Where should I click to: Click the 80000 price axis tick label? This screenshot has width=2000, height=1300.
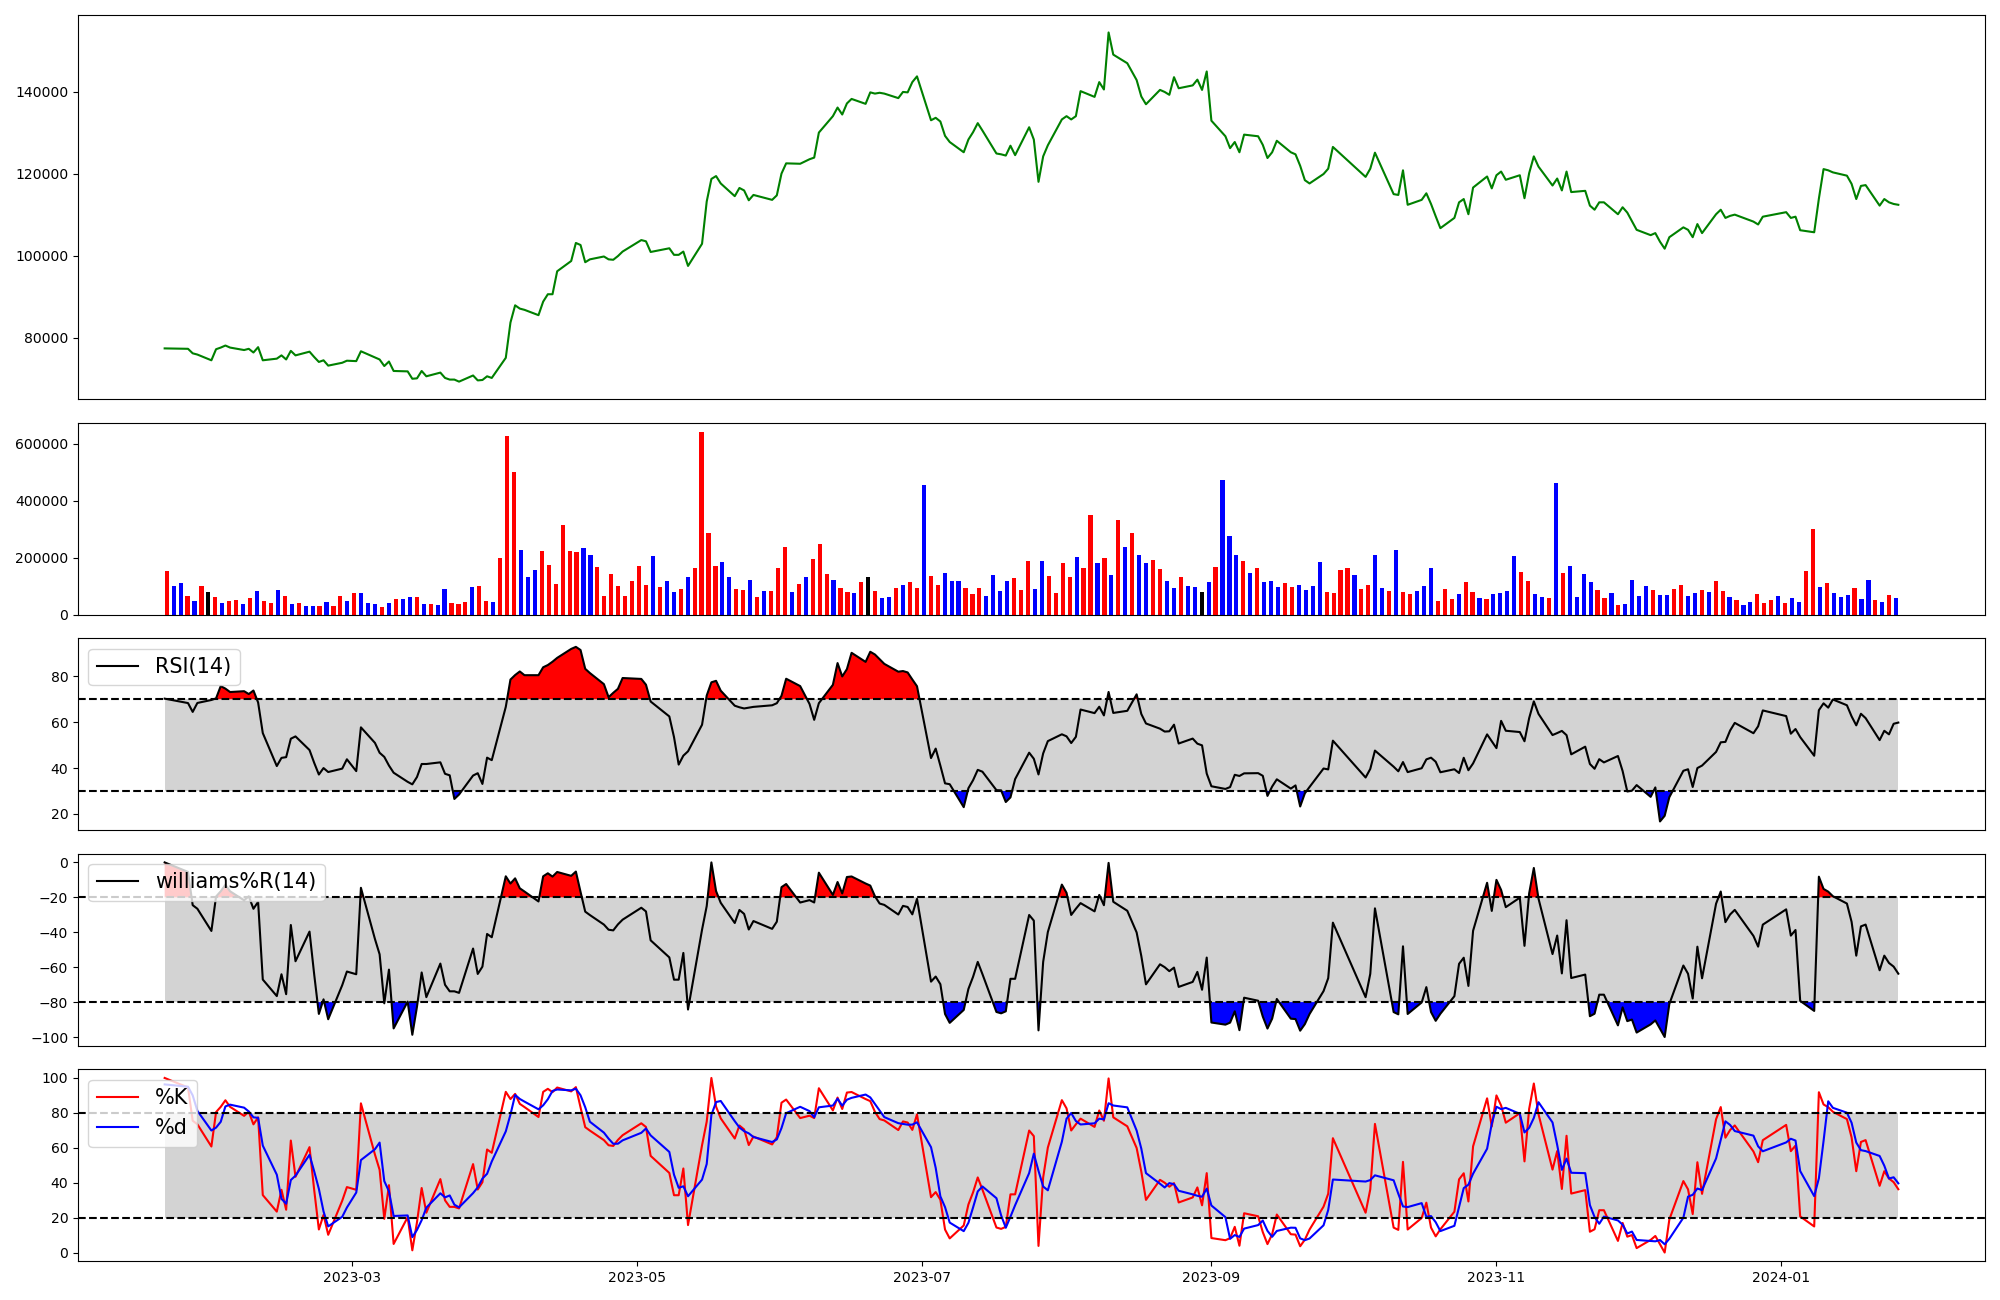(46, 338)
